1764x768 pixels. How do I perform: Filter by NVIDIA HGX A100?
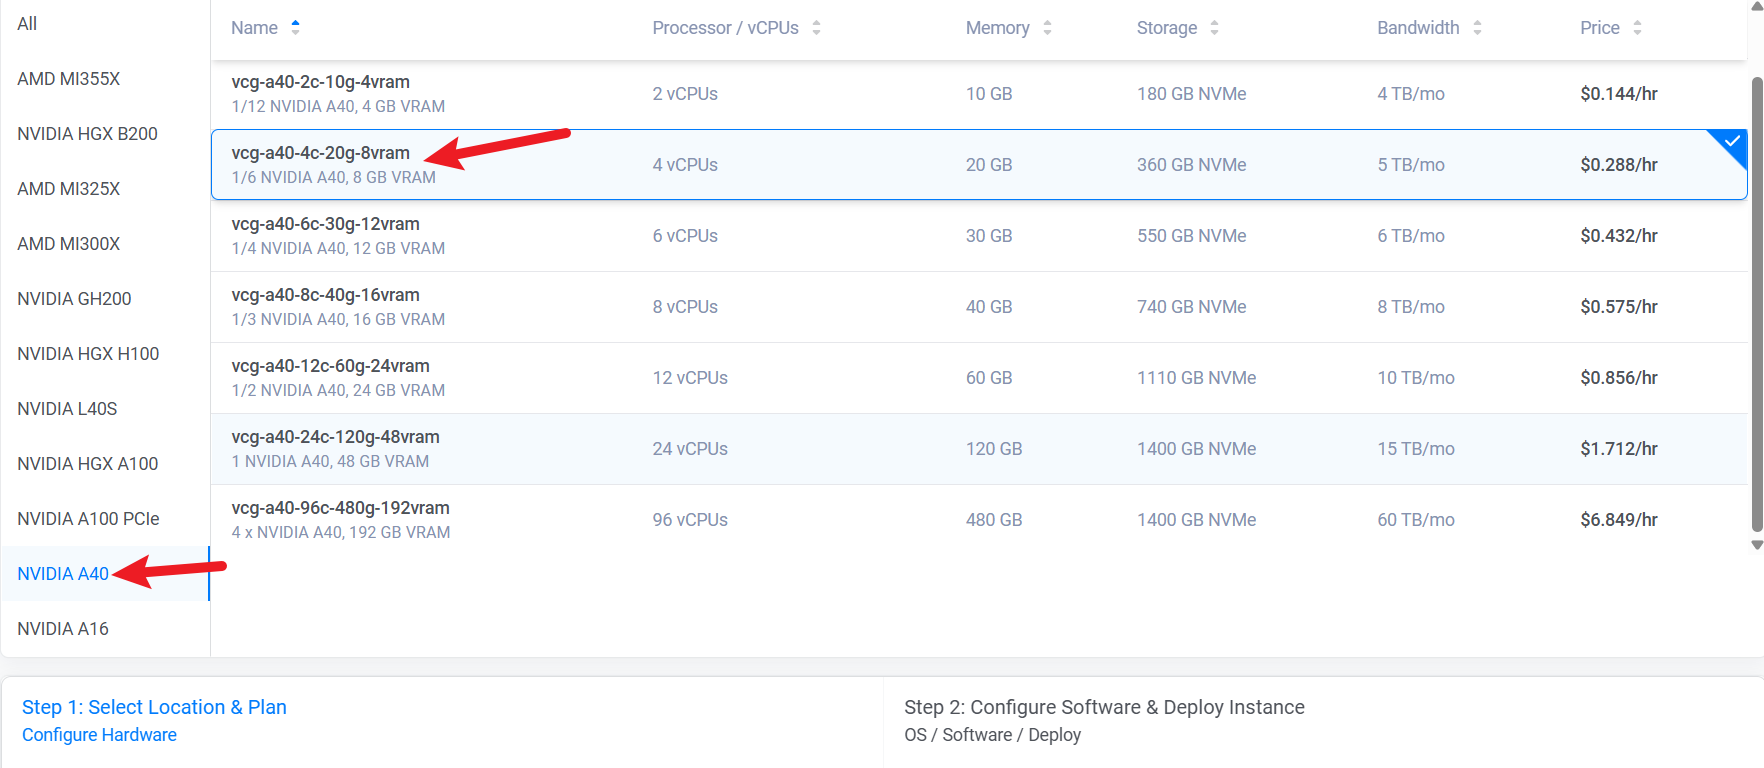pyautogui.click(x=88, y=464)
